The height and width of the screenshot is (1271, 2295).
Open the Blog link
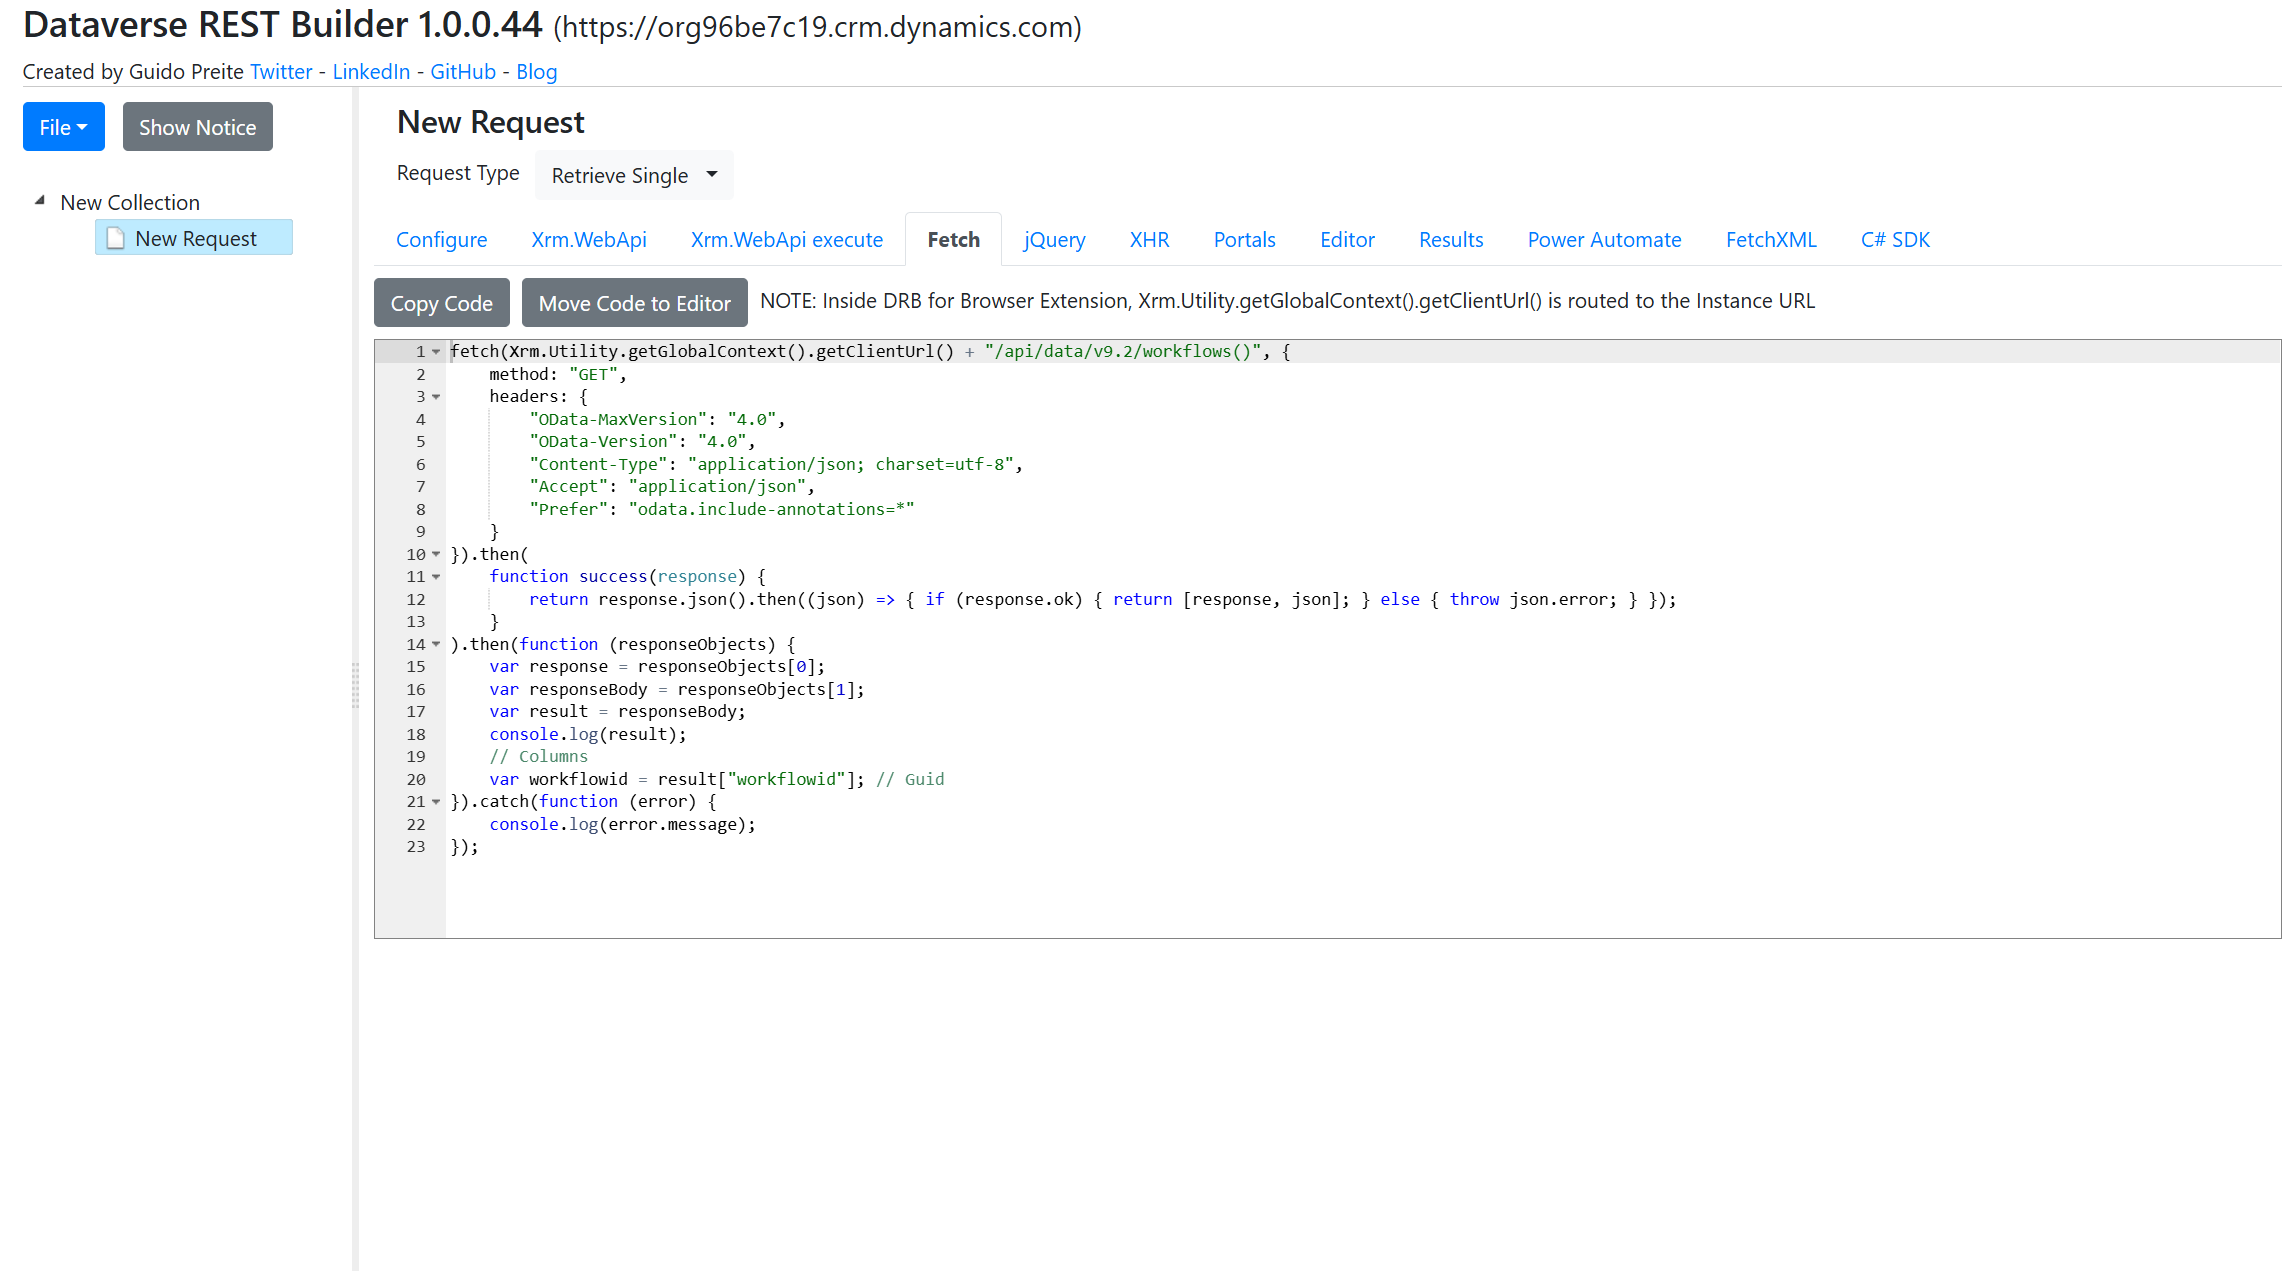coord(537,72)
